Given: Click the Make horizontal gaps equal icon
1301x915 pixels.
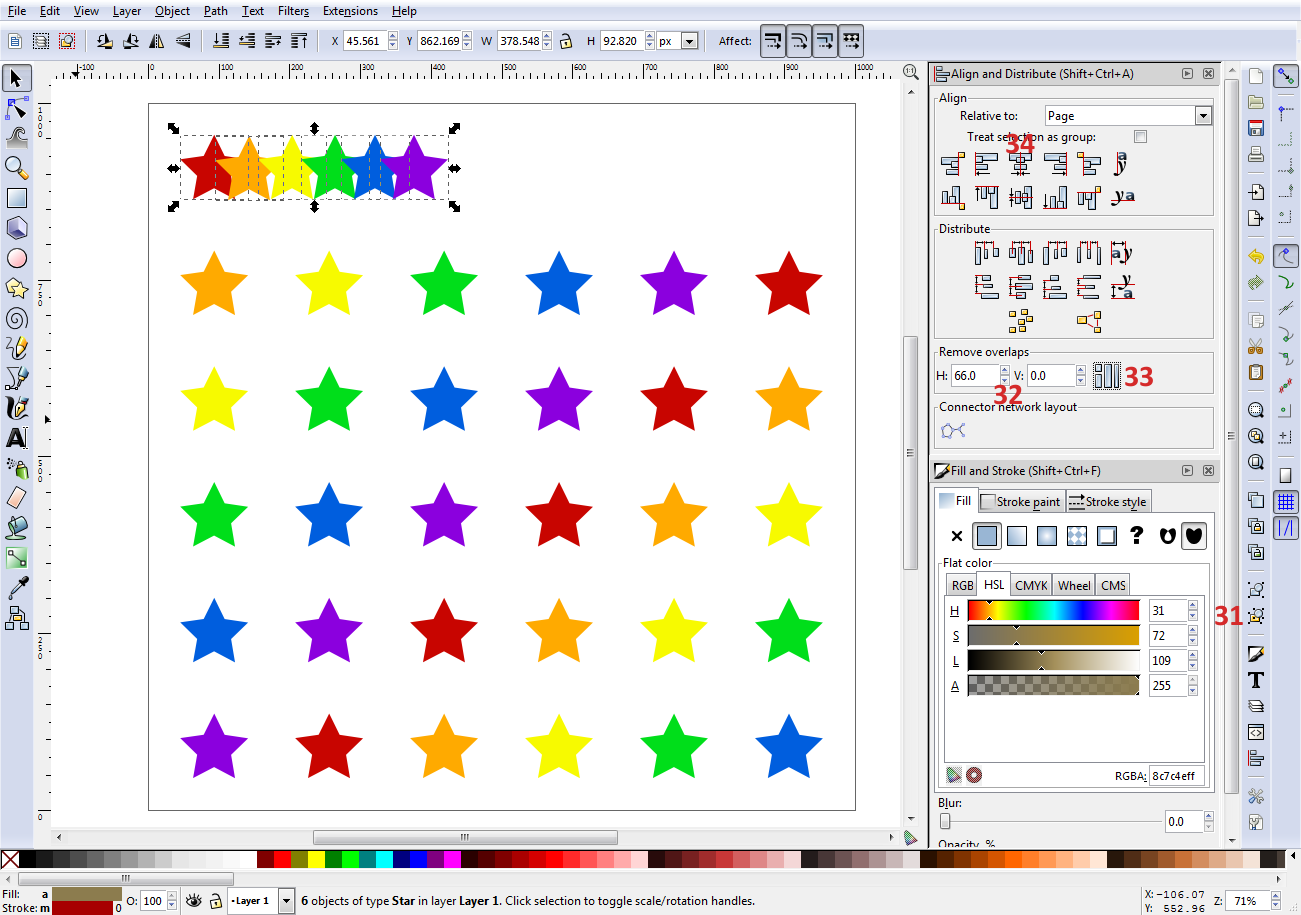Looking at the screenshot, I should tap(1088, 252).
